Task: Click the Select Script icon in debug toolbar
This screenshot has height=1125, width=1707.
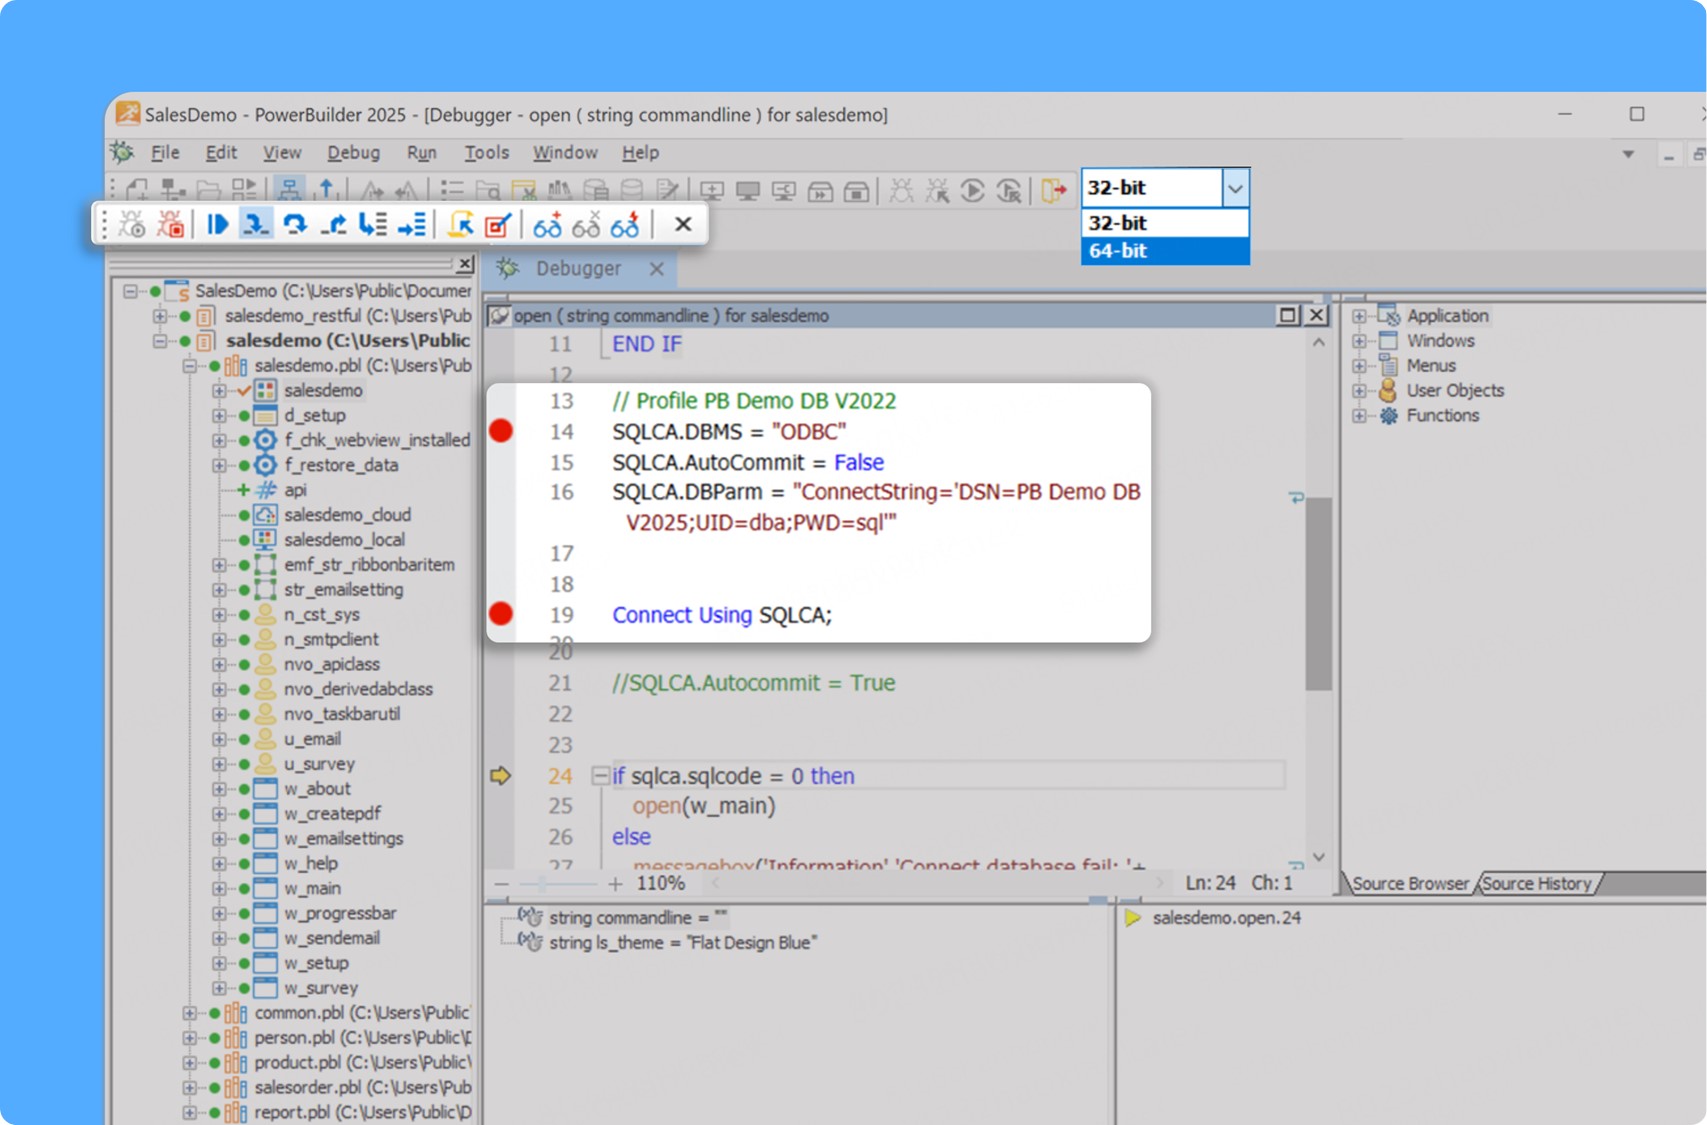Action: coord(460,224)
